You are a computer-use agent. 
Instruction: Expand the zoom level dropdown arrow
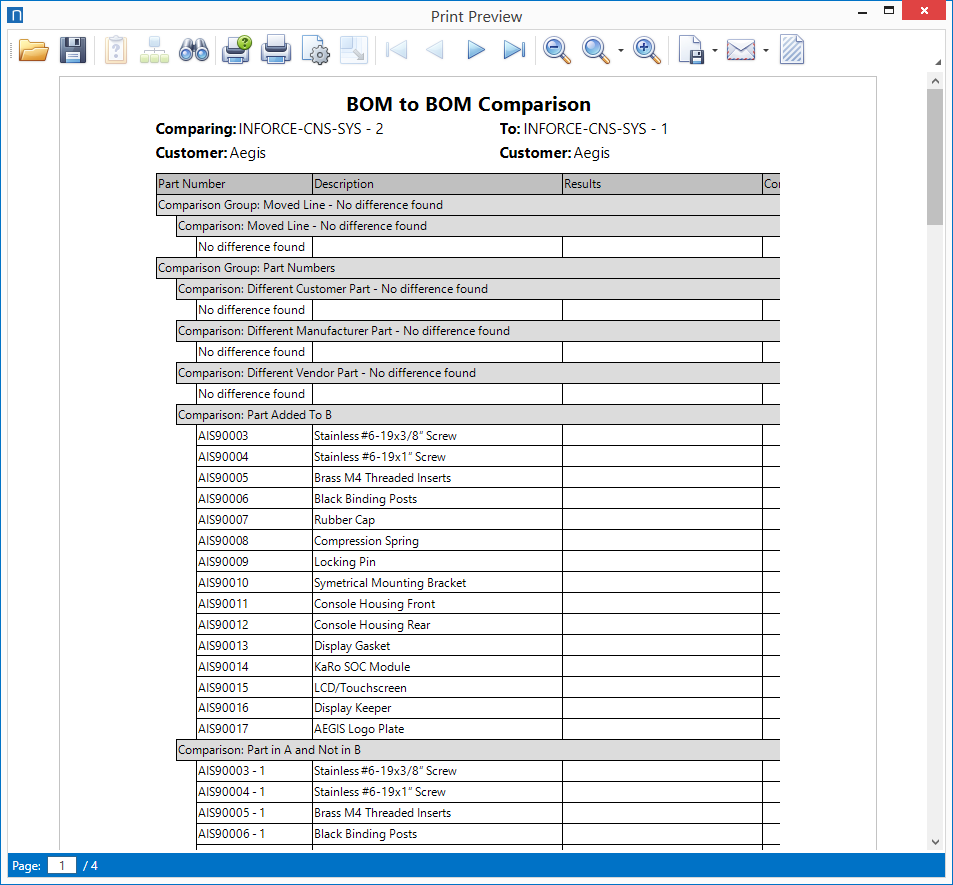pyautogui.click(x=621, y=51)
